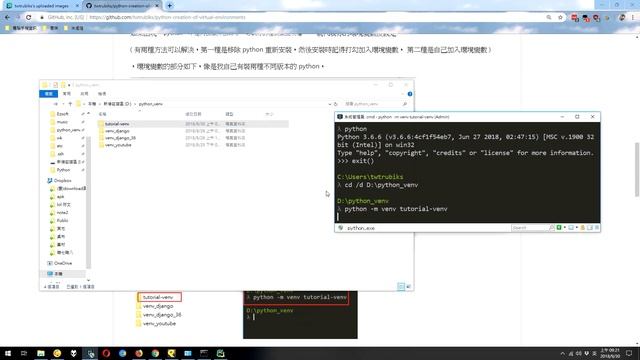Open the Chrome taskbar icon
The width and height of the screenshot is (640, 360).
155,353
